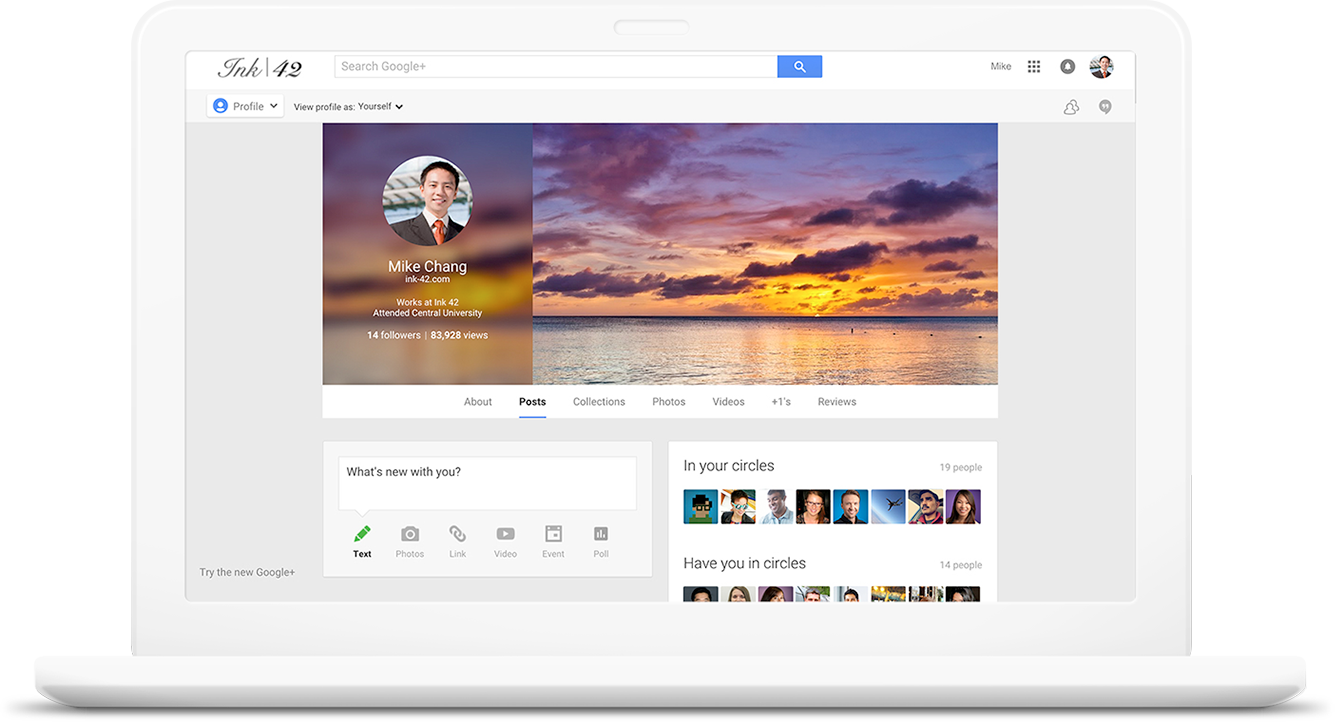Open Hangouts with the quote bubble icon

(x=1105, y=106)
